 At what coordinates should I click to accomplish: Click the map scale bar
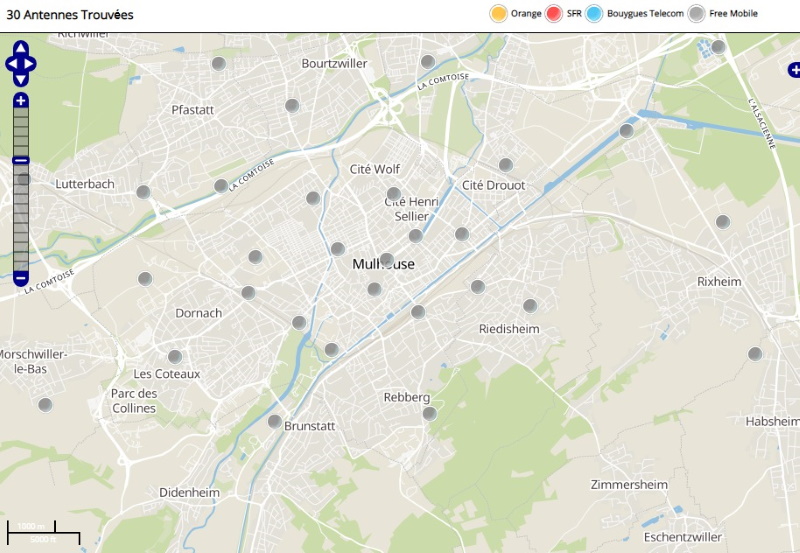(43, 533)
